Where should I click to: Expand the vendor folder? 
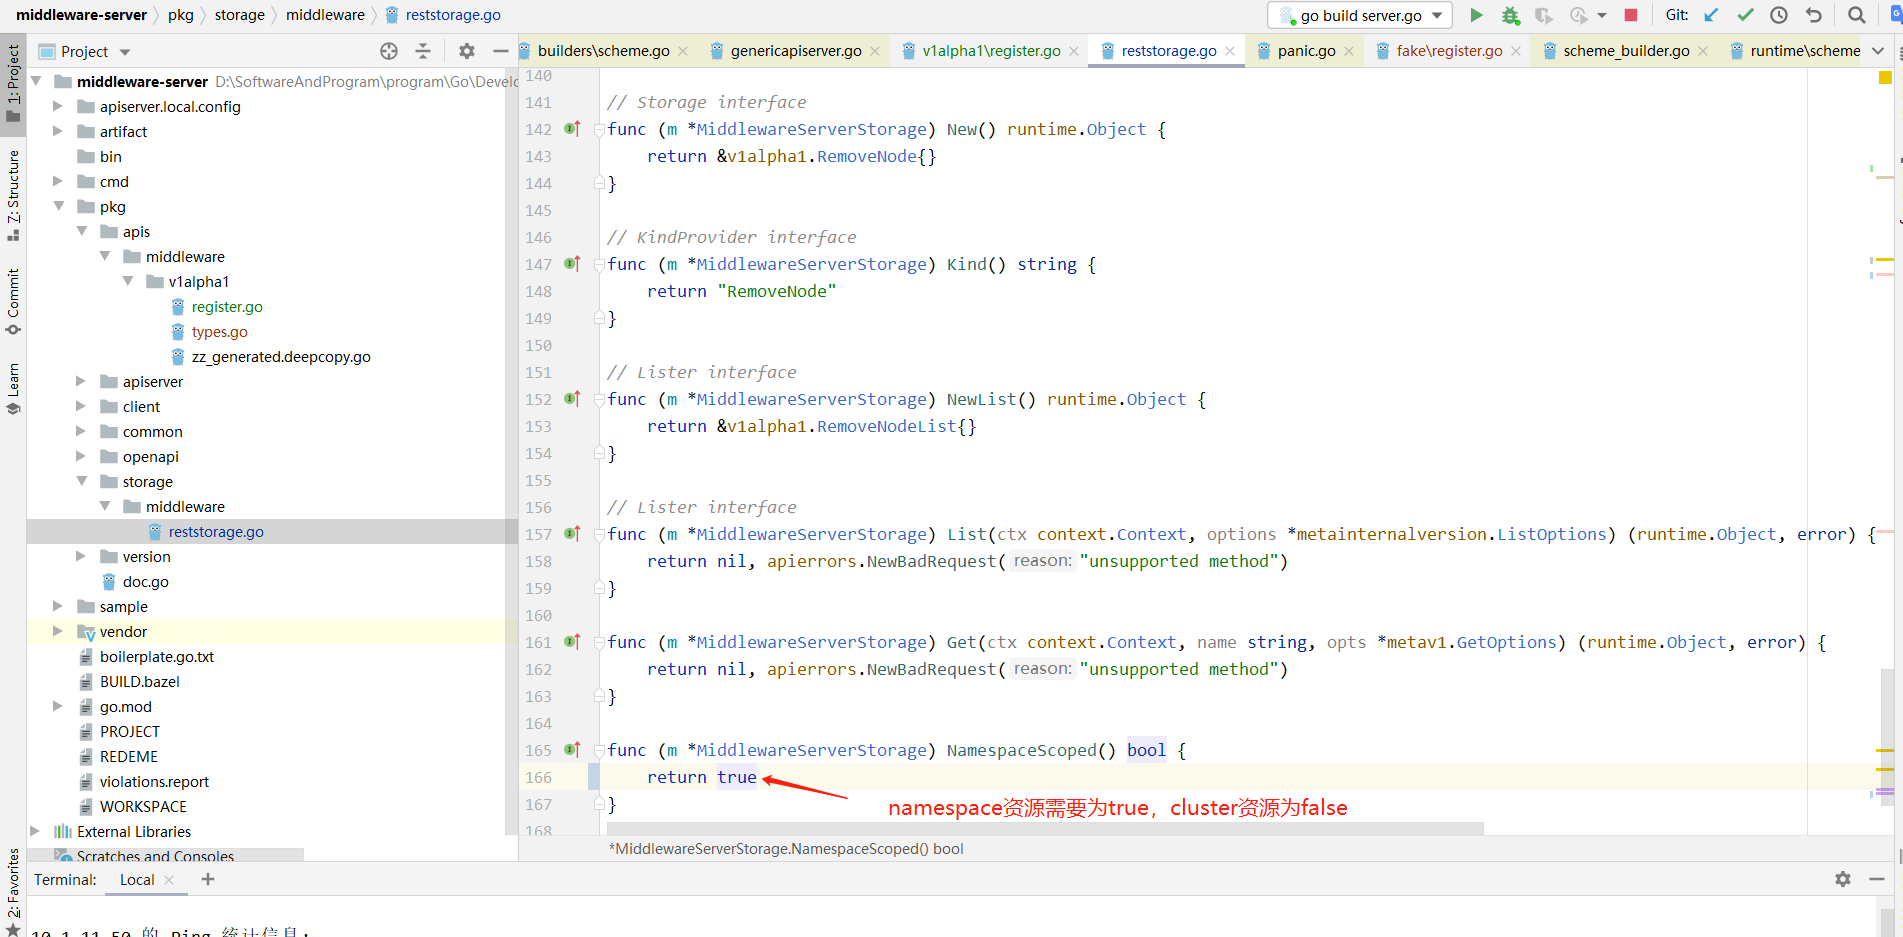pyautogui.click(x=58, y=631)
